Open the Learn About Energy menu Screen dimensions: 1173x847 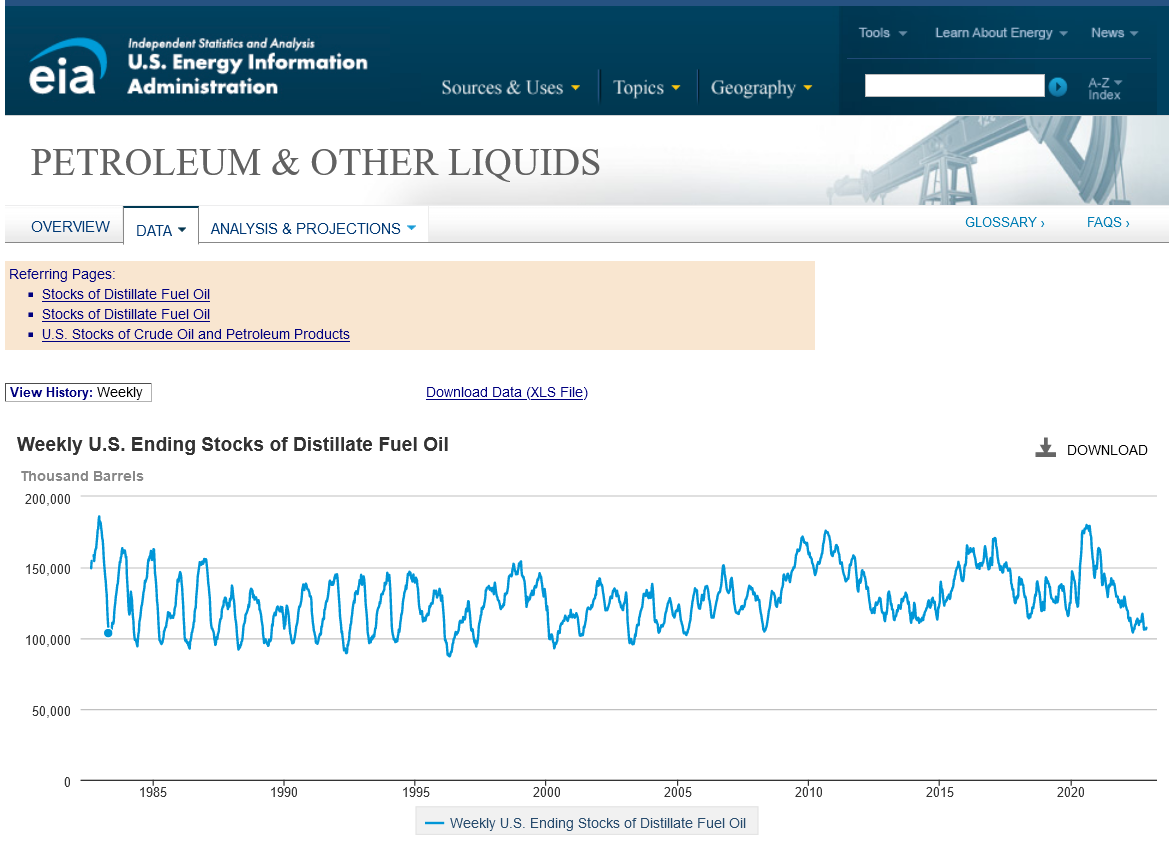[1001, 33]
